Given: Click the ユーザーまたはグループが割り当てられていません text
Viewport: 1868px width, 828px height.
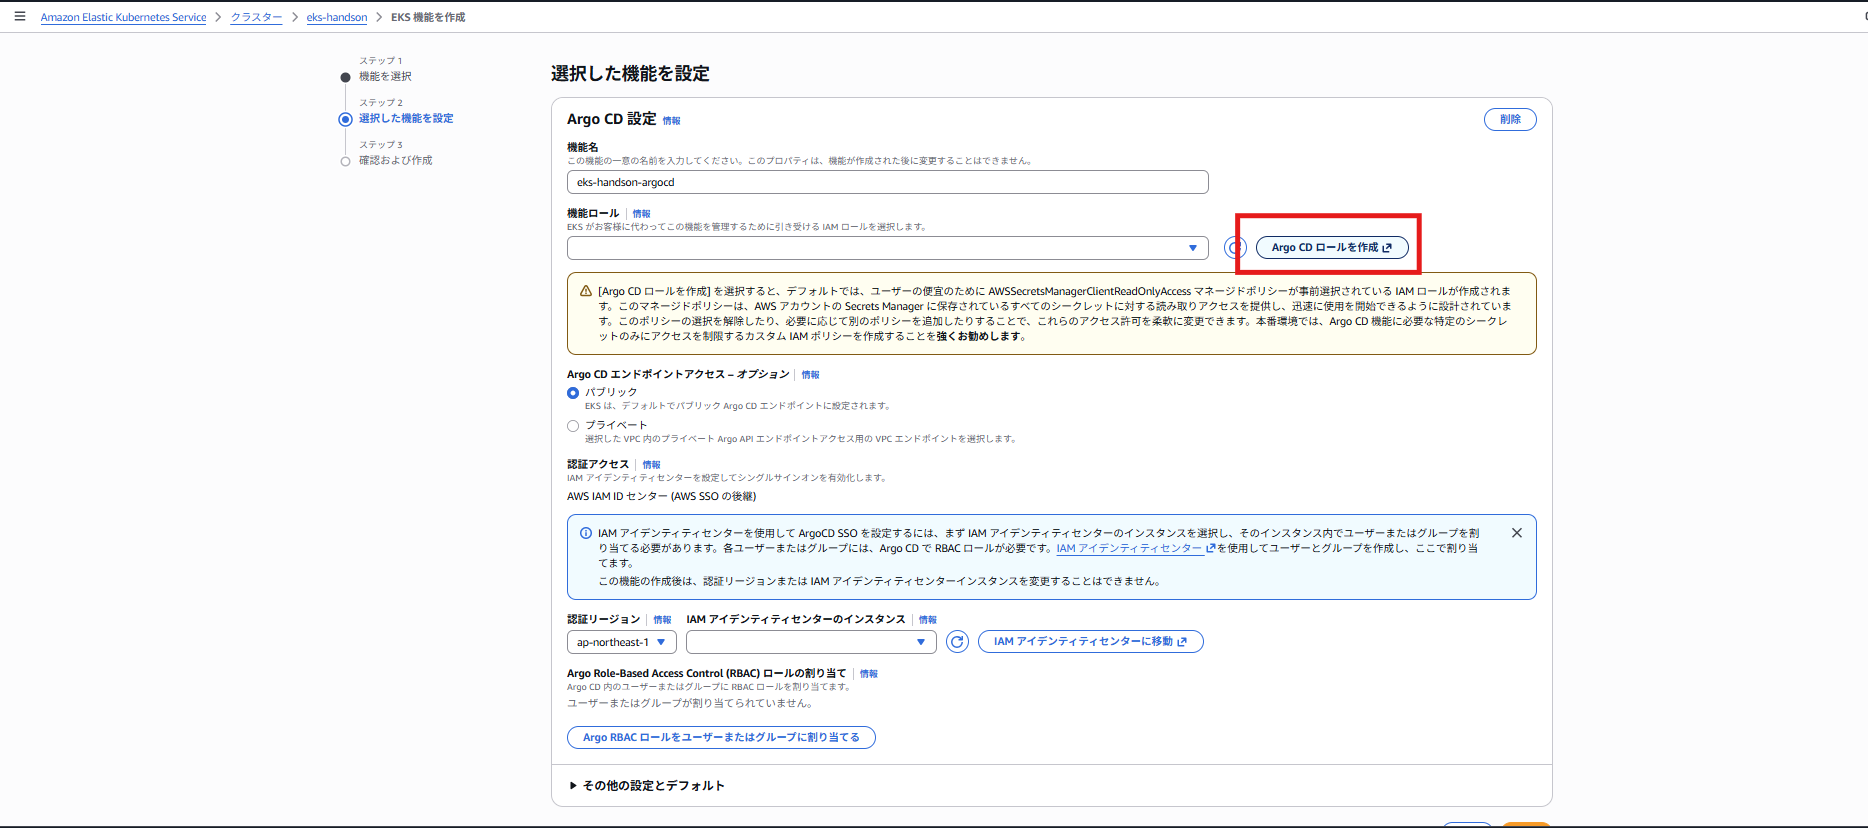Looking at the screenshot, I should click(x=690, y=703).
